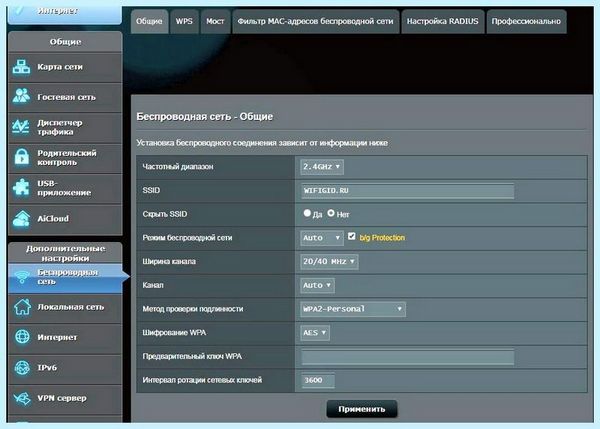Expand the channel width 20/40 MHz dropdown

(329, 262)
